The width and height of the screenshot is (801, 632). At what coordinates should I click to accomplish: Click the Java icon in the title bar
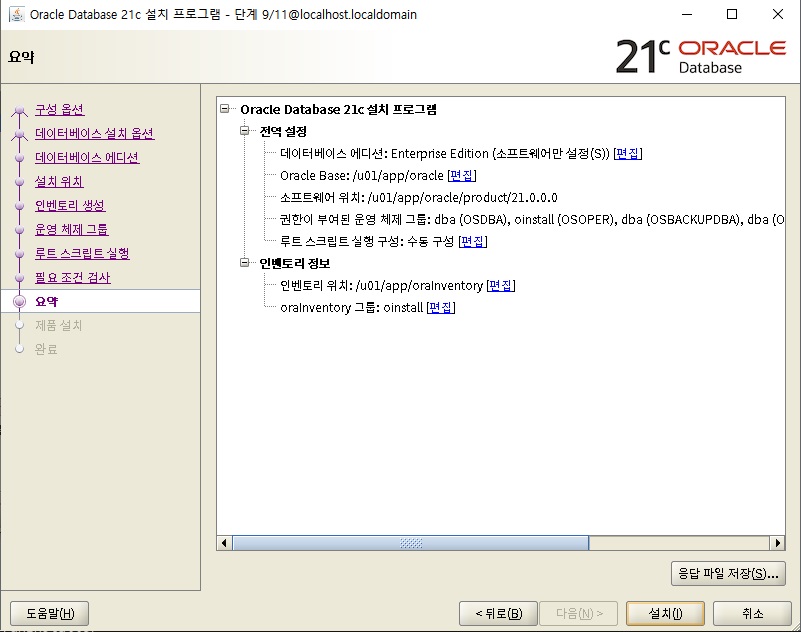pos(17,14)
